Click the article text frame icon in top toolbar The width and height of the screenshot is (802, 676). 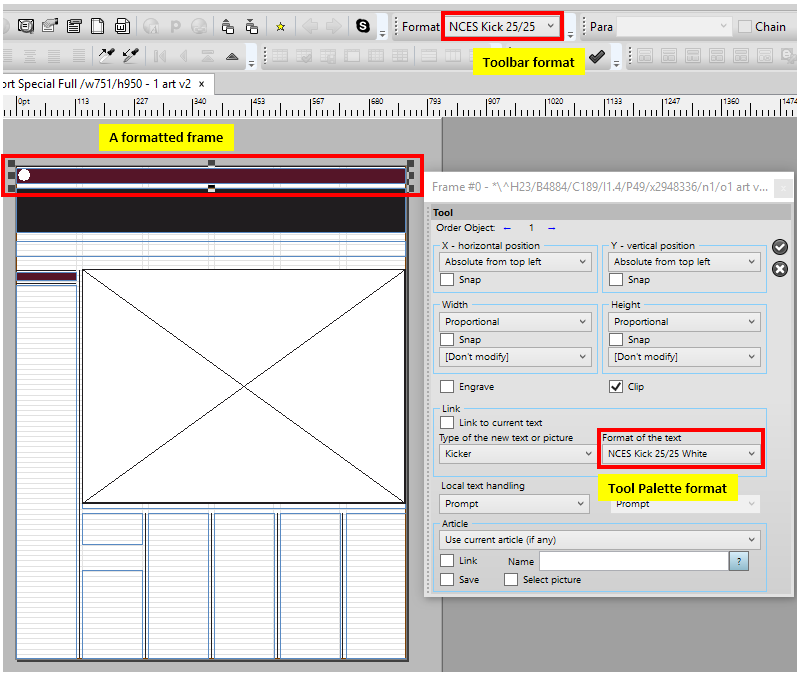pyautogui.click(x=26, y=26)
